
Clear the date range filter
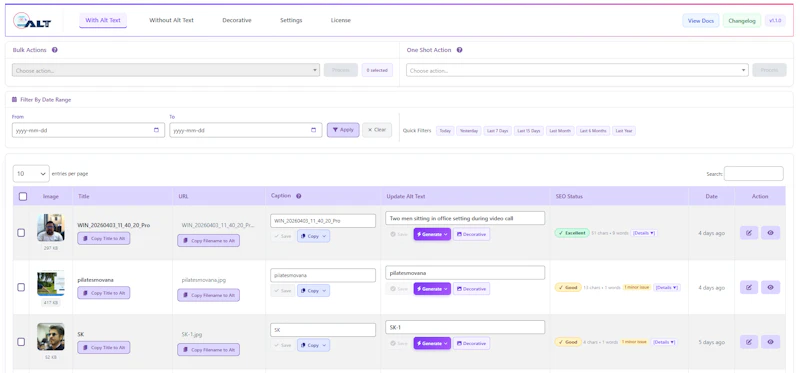pos(377,130)
